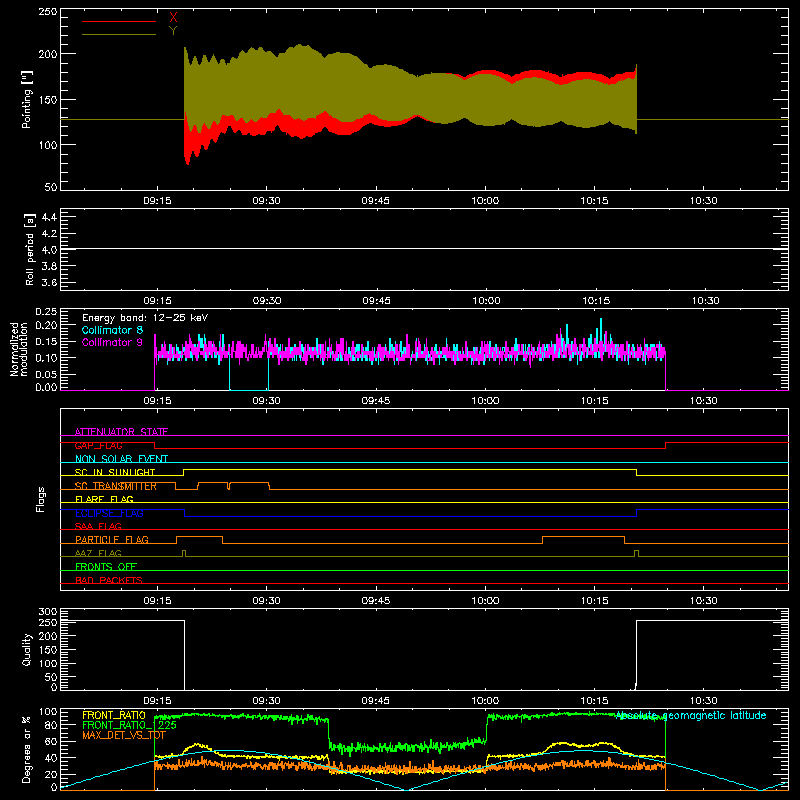Click the FLARE_FLAG label
Image resolution: width=800 pixels, height=800 pixels.
click(104, 499)
